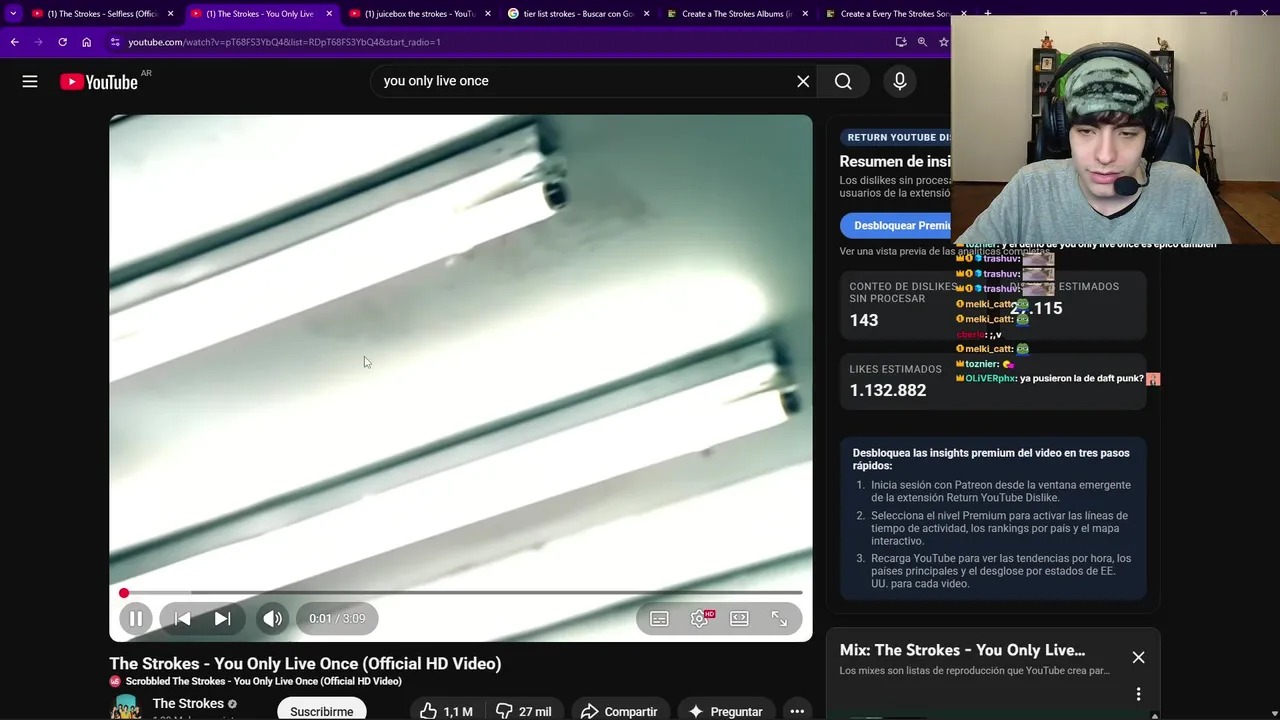Dislike the video (27 mil)
The image size is (1280, 720).
(x=524, y=711)
